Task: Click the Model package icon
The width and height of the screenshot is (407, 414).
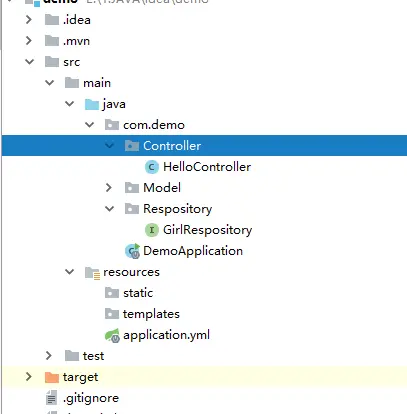Action: (x=132, y=188)
